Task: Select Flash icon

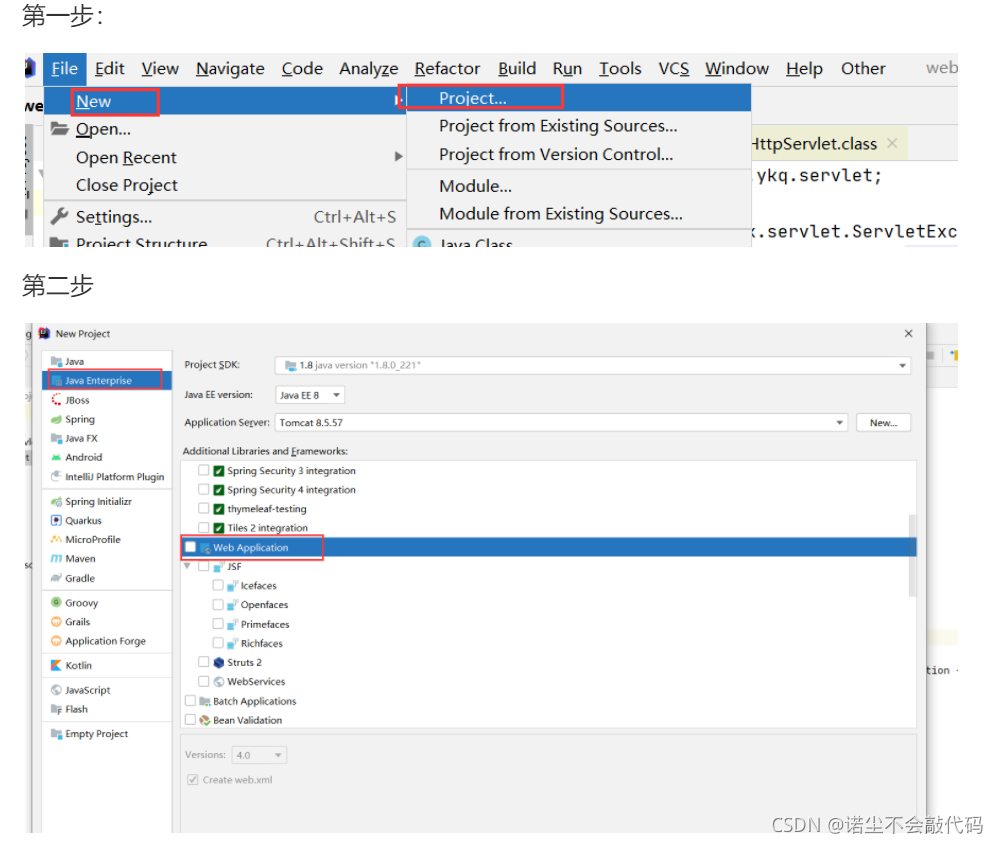Action: tap(57, 709)
